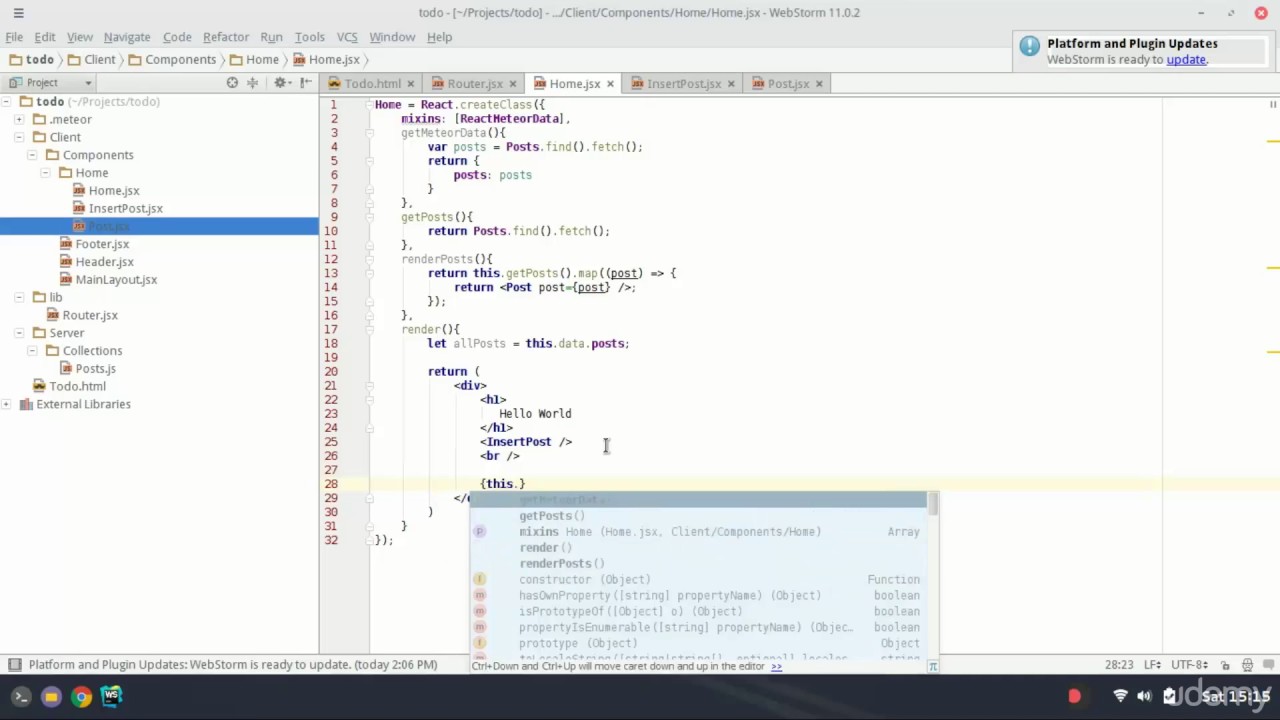The height and width of the screenshot is (720, 1280).
Task: Select Posts.js in the project tree
Action: (x=95, y=369)
